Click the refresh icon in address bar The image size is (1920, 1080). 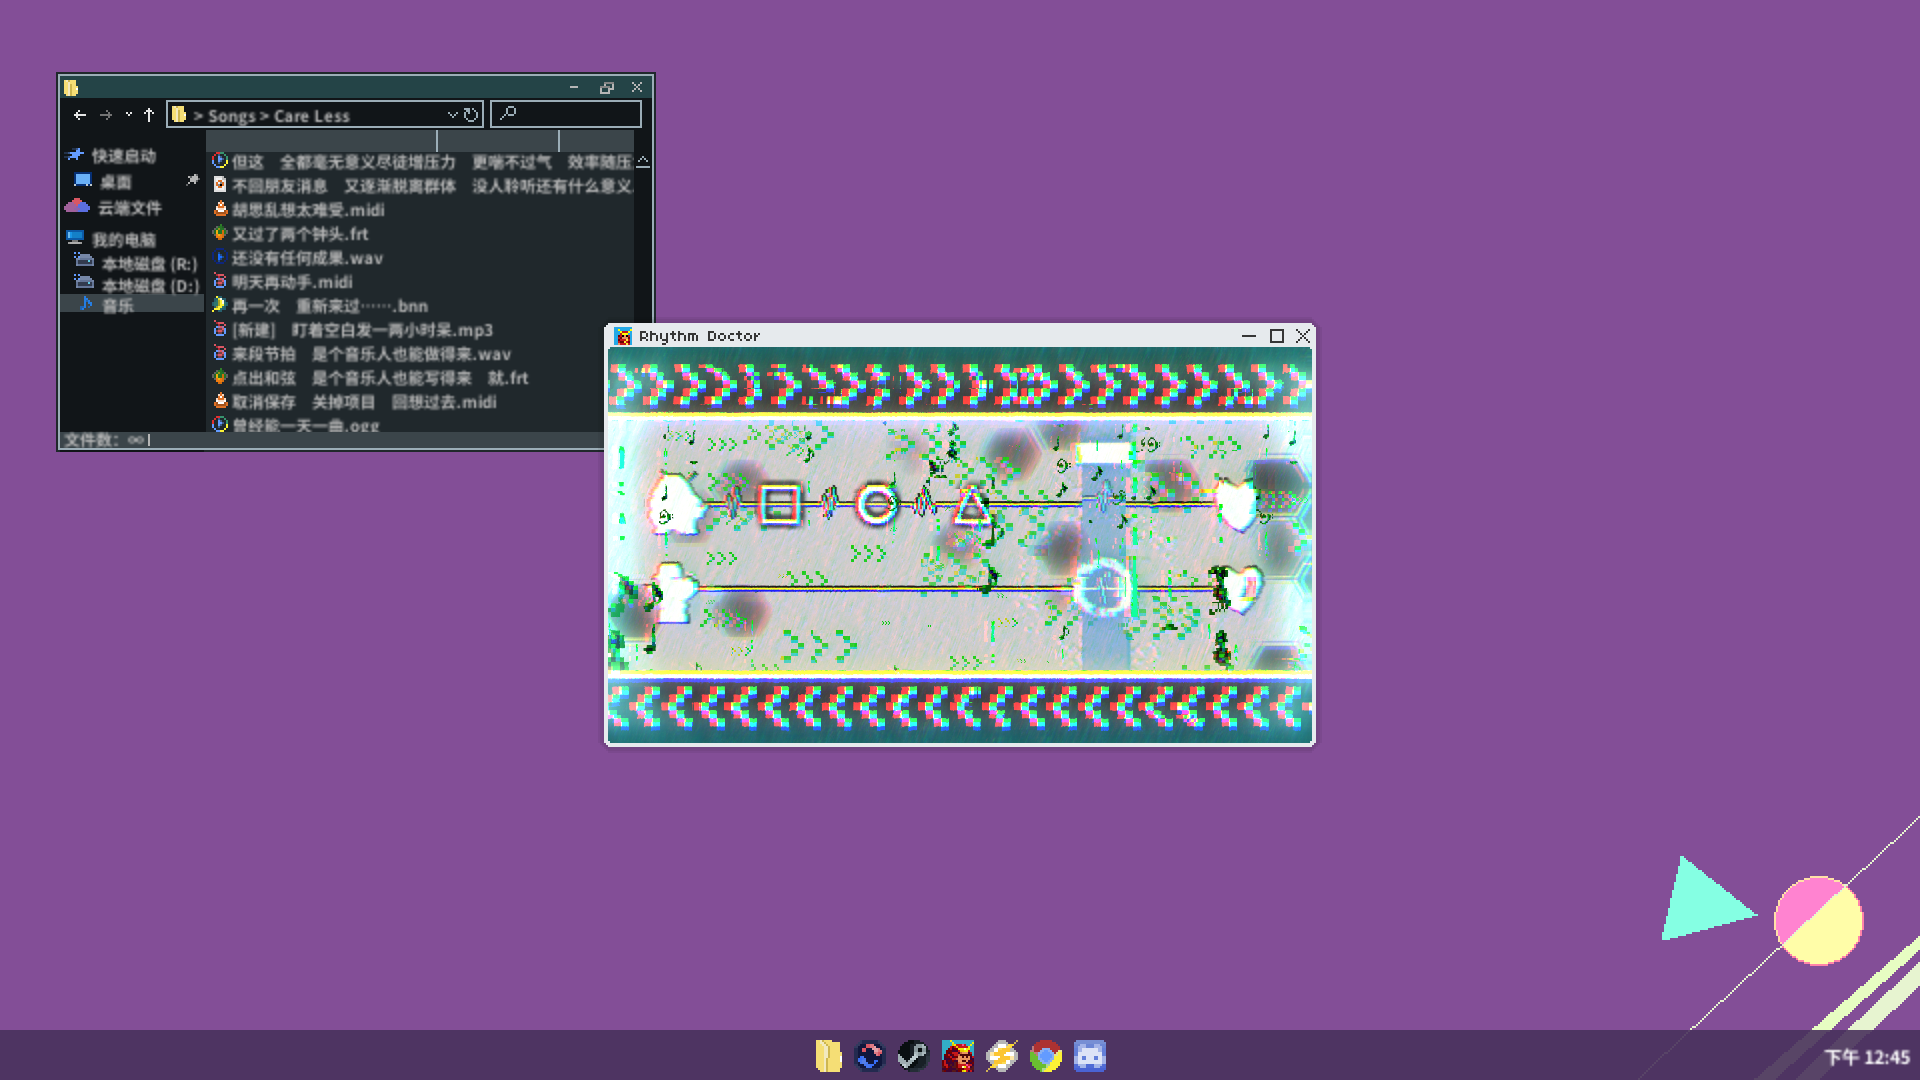tap(471, 115)
